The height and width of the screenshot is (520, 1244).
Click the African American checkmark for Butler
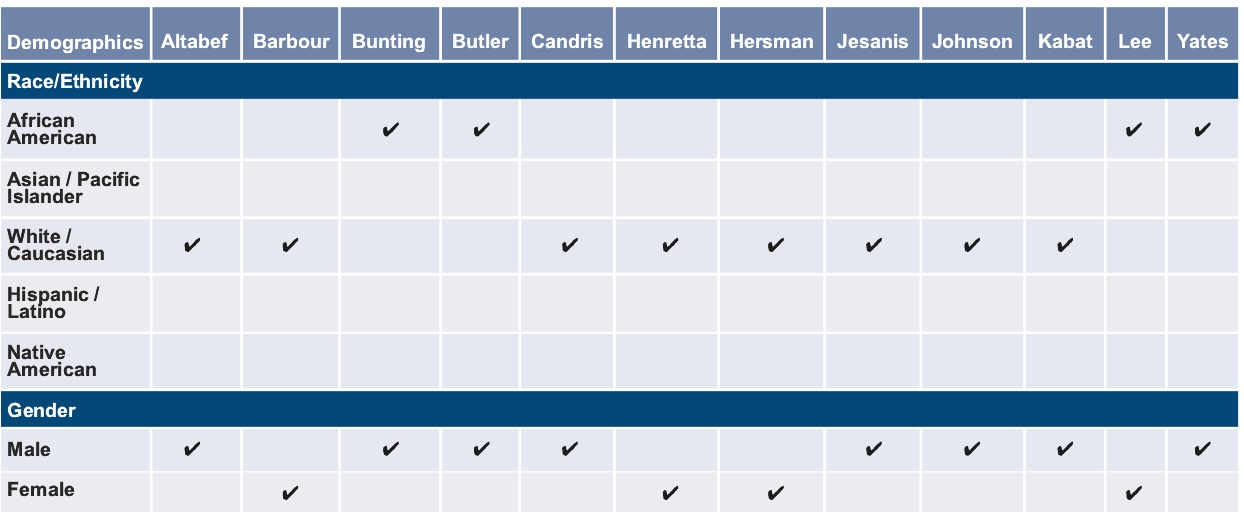point(481,131)
